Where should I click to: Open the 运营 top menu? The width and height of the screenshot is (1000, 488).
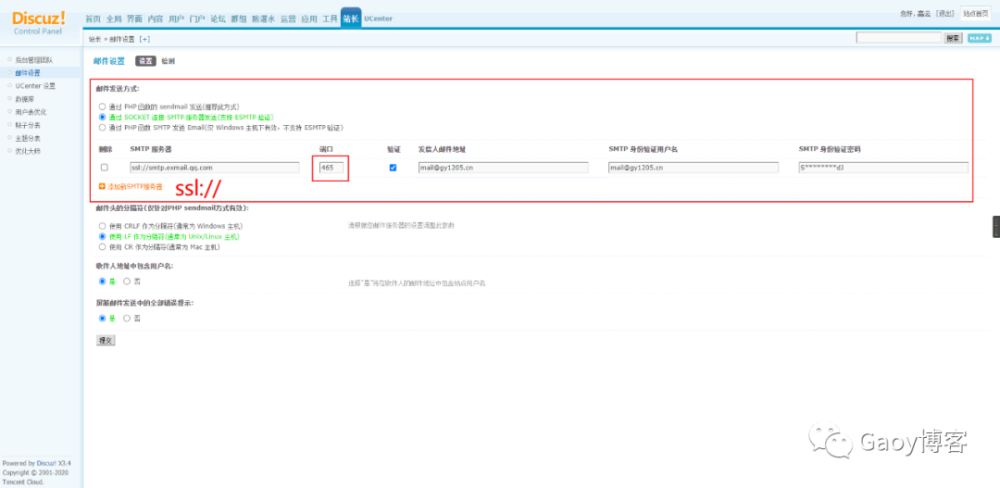click(288, 19)
